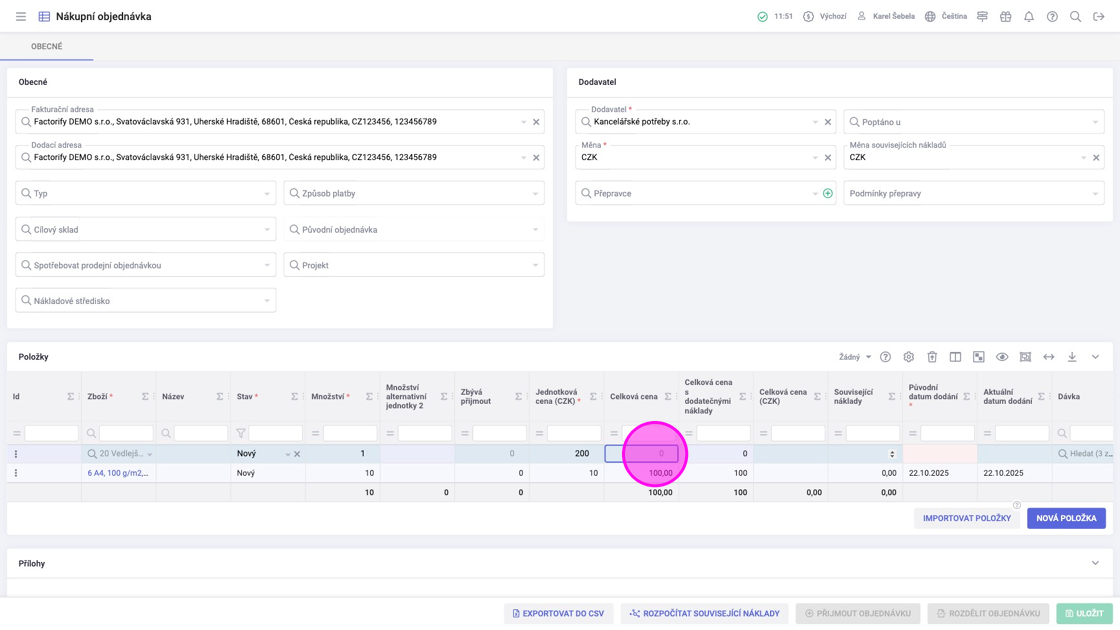Switch to the OBECNÉ tab

click(47, 47)
